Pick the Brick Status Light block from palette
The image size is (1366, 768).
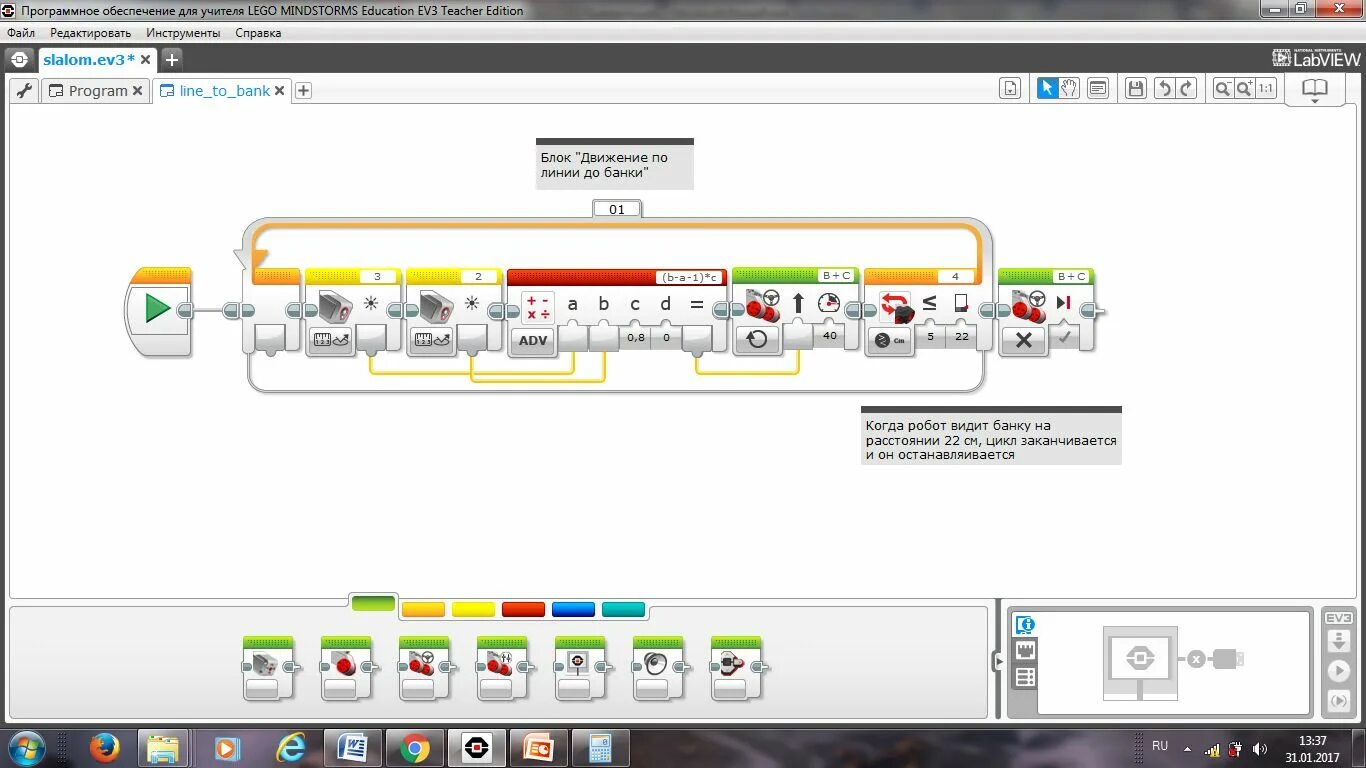[x=737, y=668]
